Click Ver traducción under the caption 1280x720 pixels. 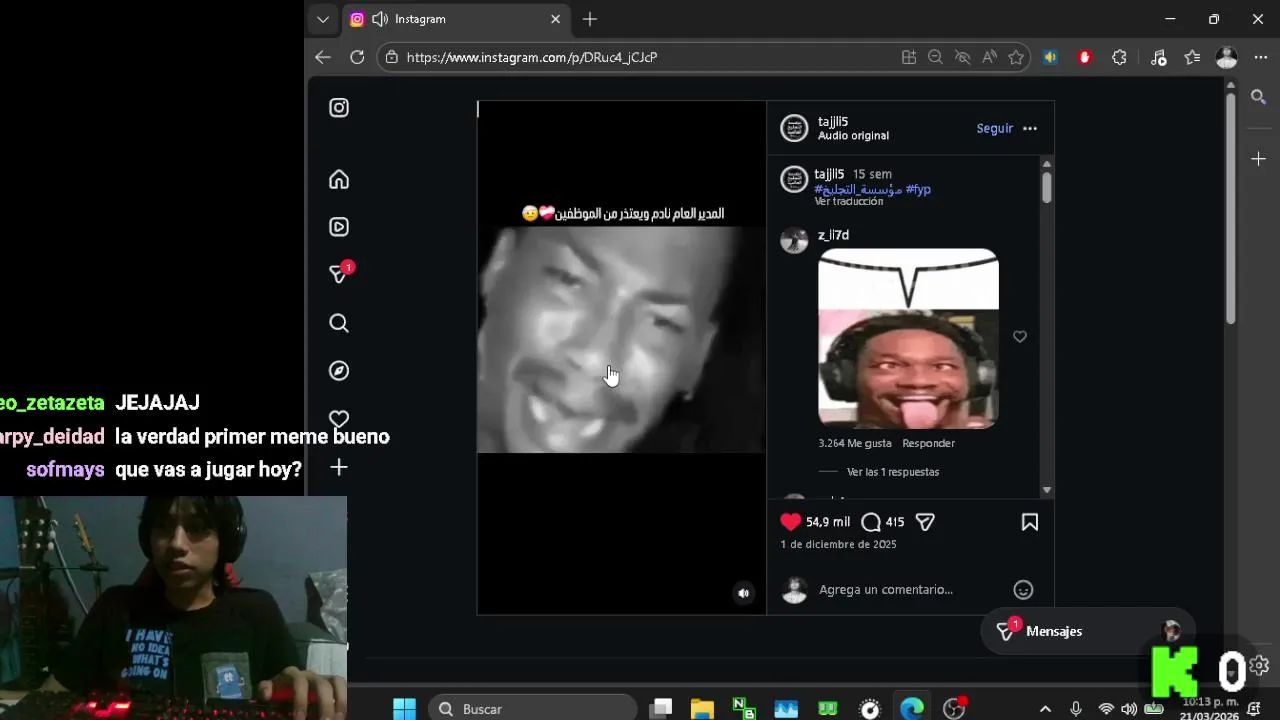tap(848, 201)
